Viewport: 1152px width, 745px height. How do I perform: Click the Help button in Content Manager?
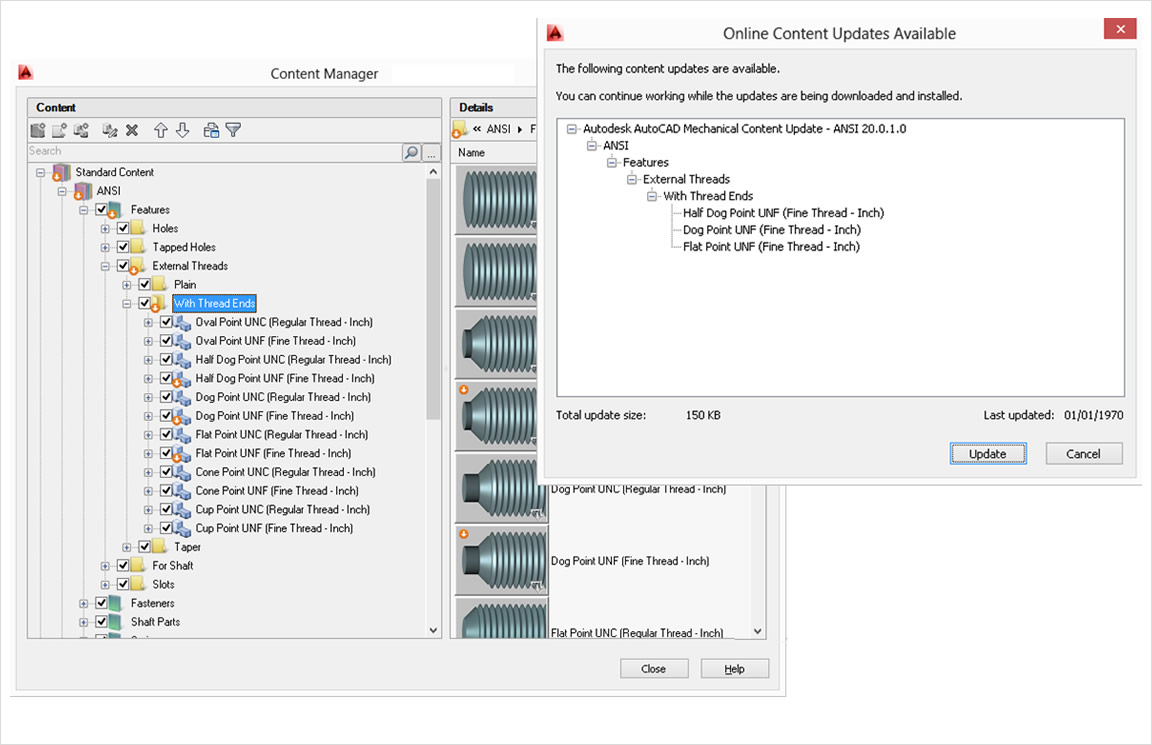coord(735,669)
